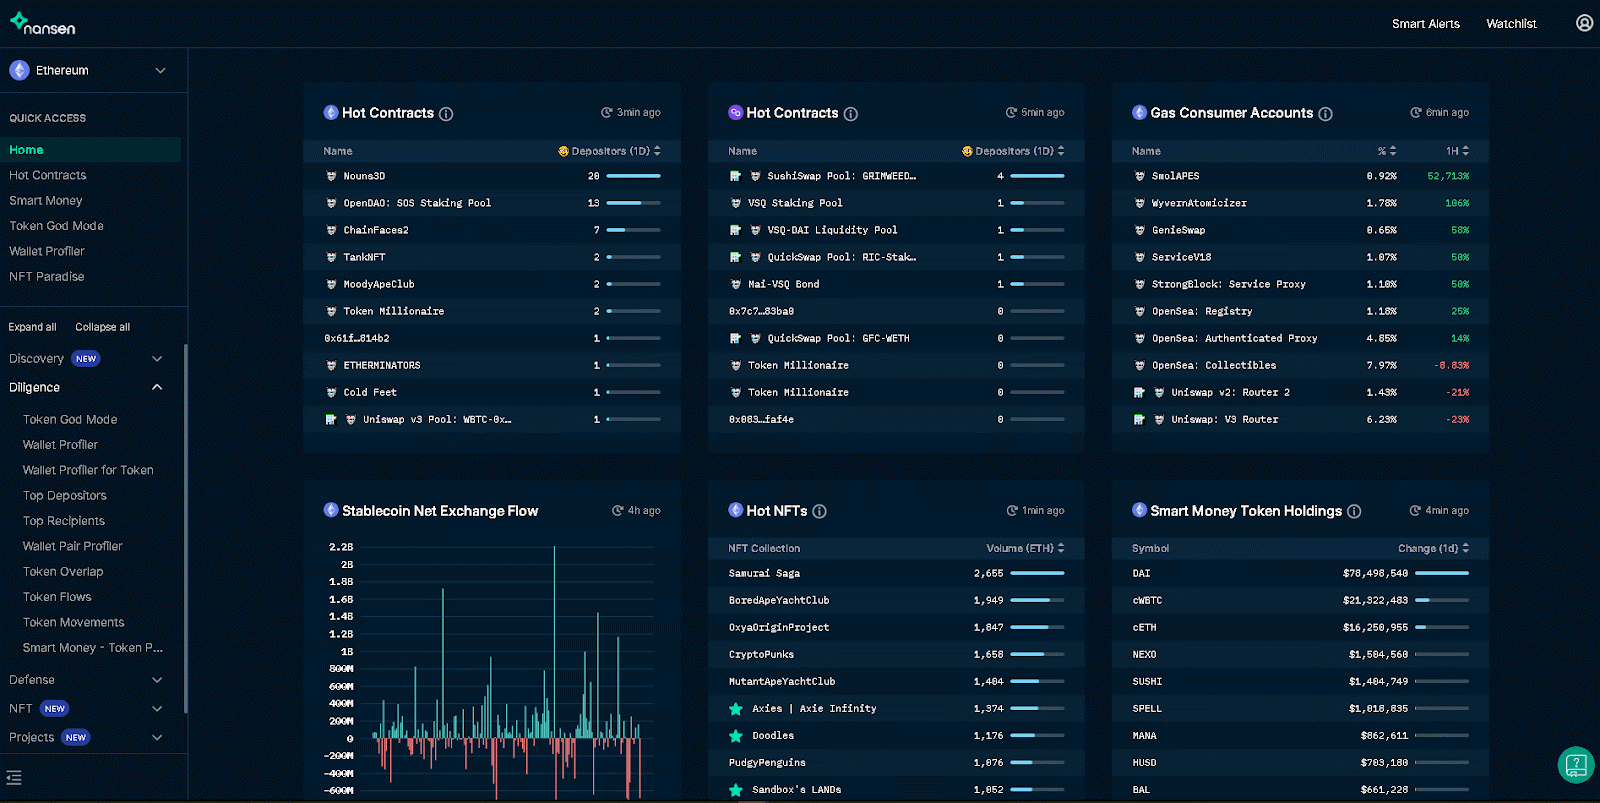Collapse the Diligence section
The image size is (1600, 803).
(x=157, y=388)
